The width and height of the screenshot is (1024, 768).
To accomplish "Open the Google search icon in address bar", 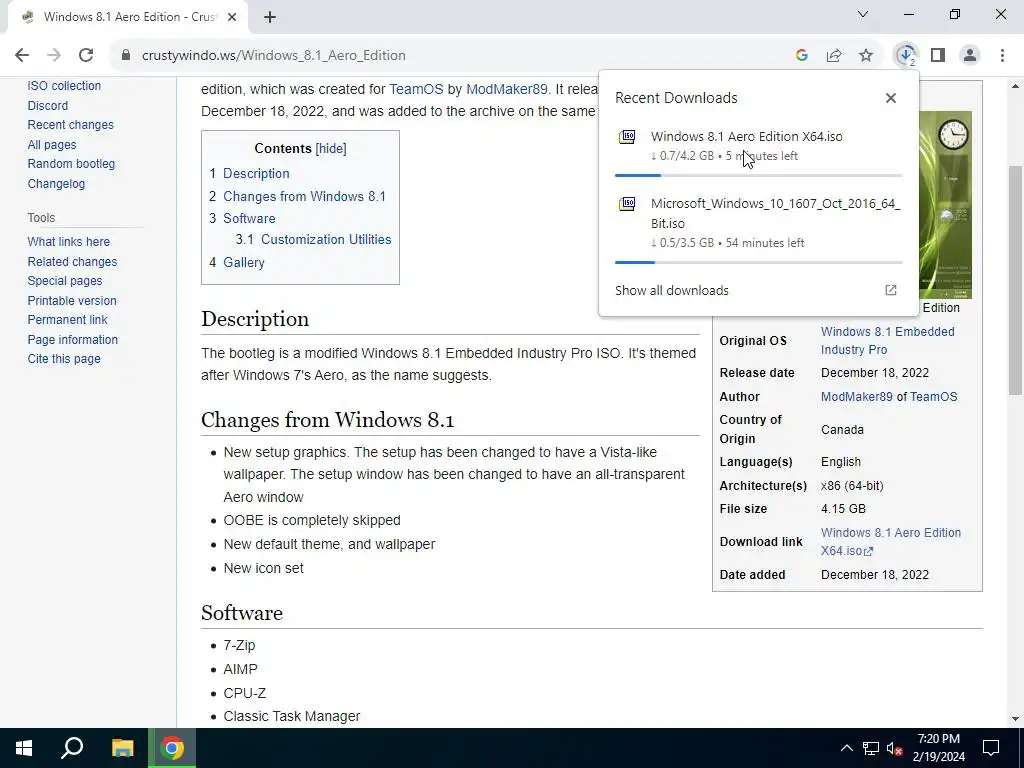I will (802, 56).
